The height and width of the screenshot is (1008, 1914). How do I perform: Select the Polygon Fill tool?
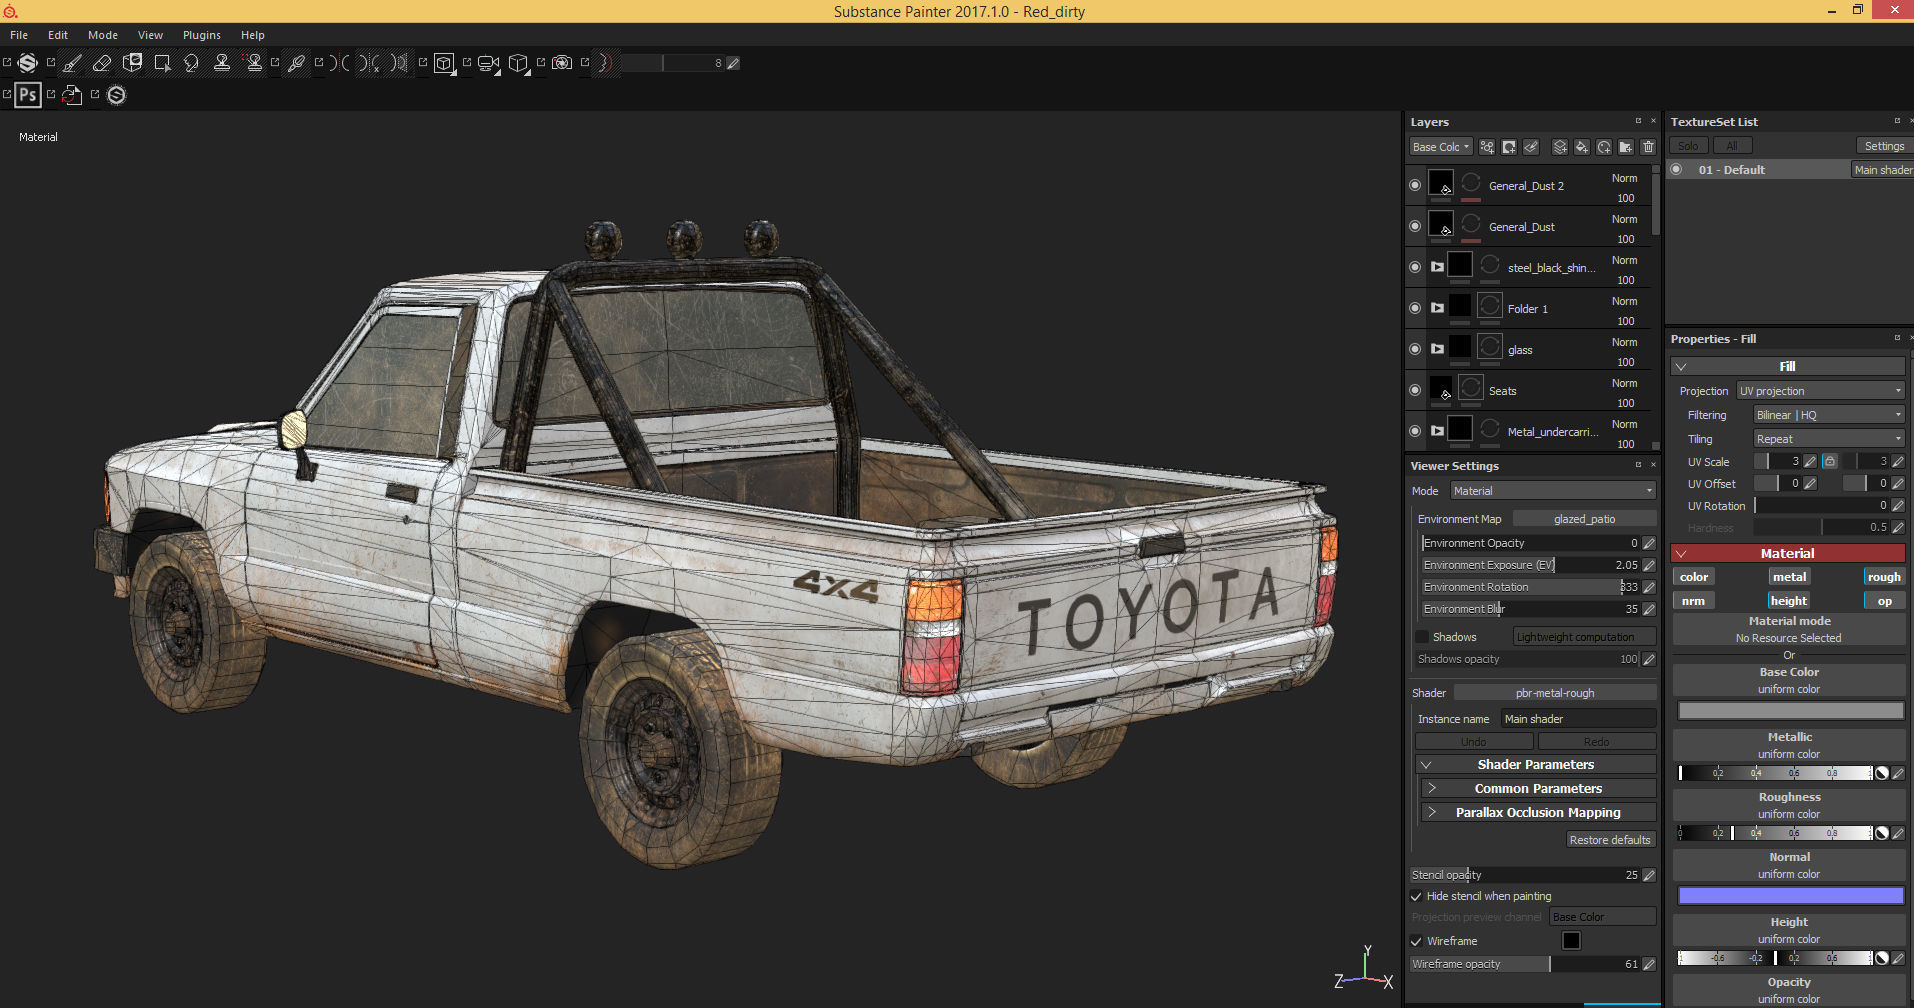click(162, 63)
